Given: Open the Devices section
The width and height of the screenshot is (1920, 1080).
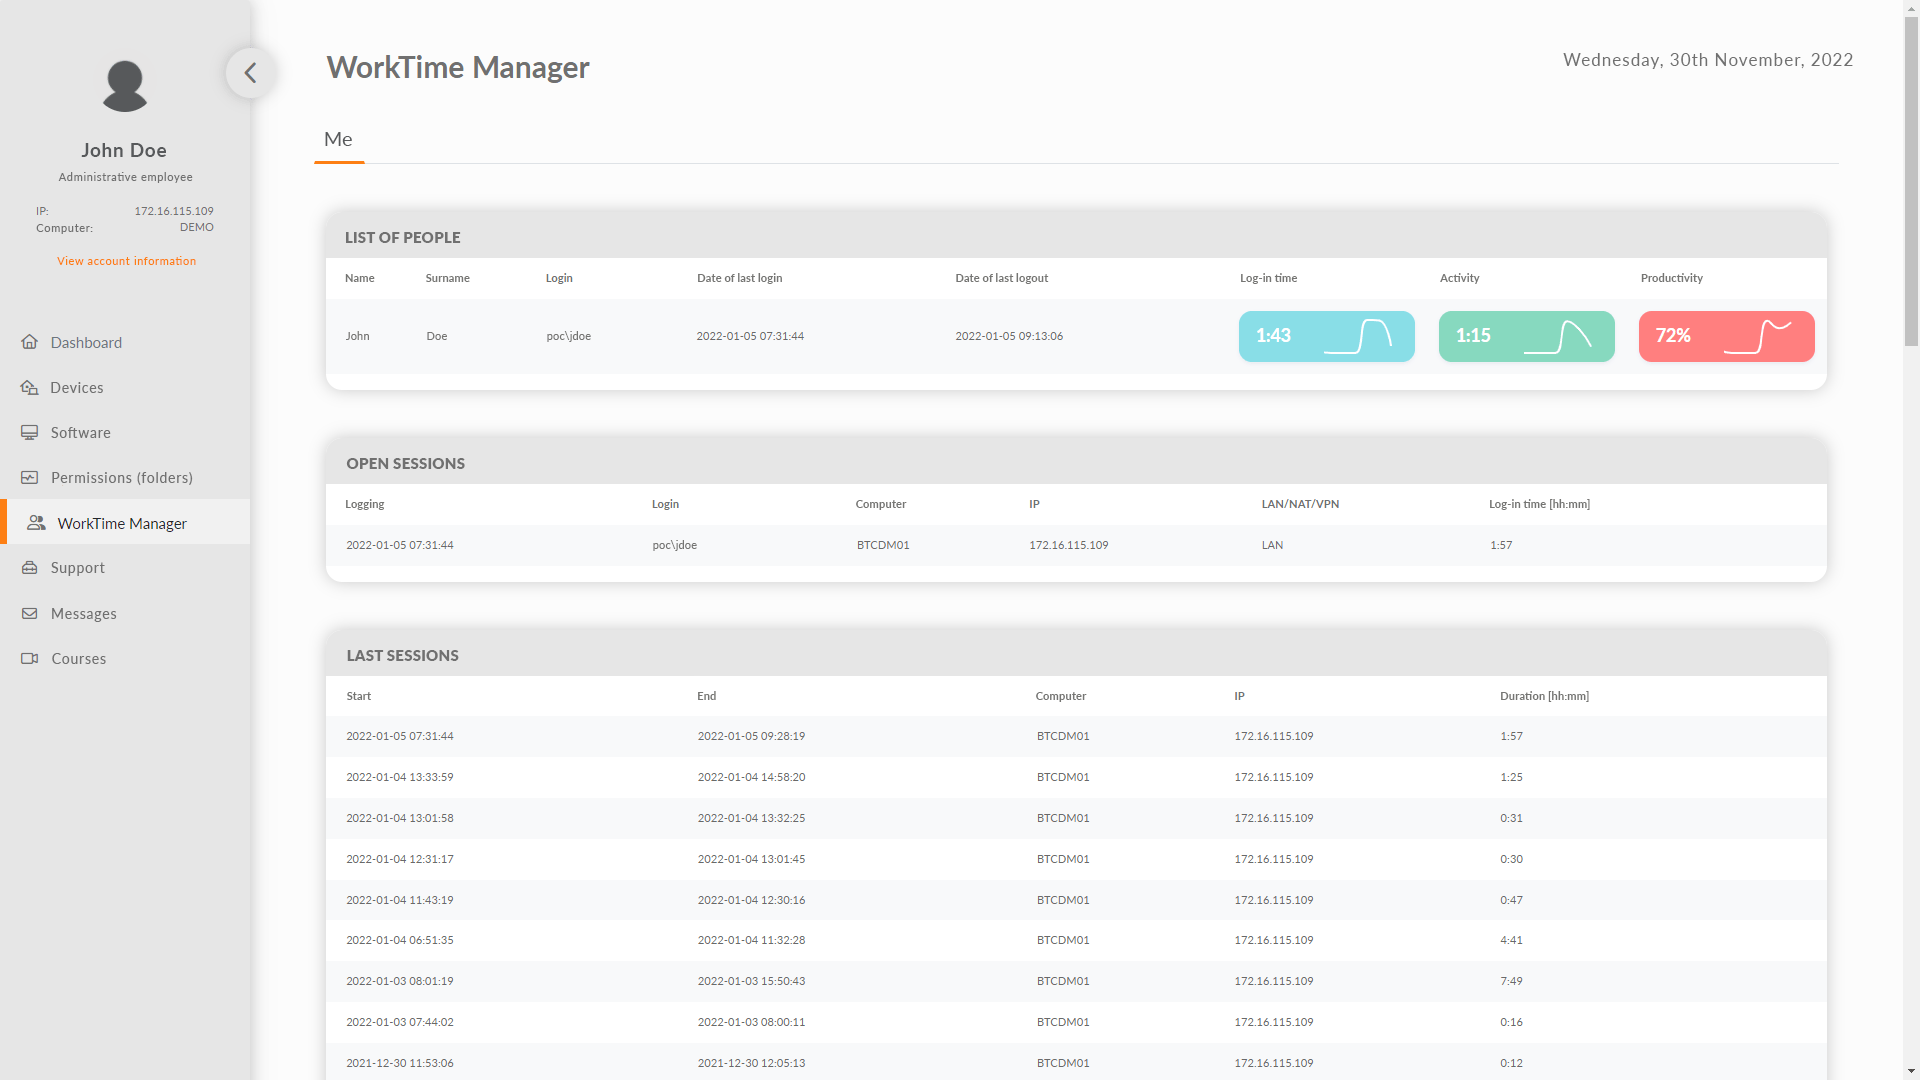Looking at the screenshot, I should click(76, 386).
